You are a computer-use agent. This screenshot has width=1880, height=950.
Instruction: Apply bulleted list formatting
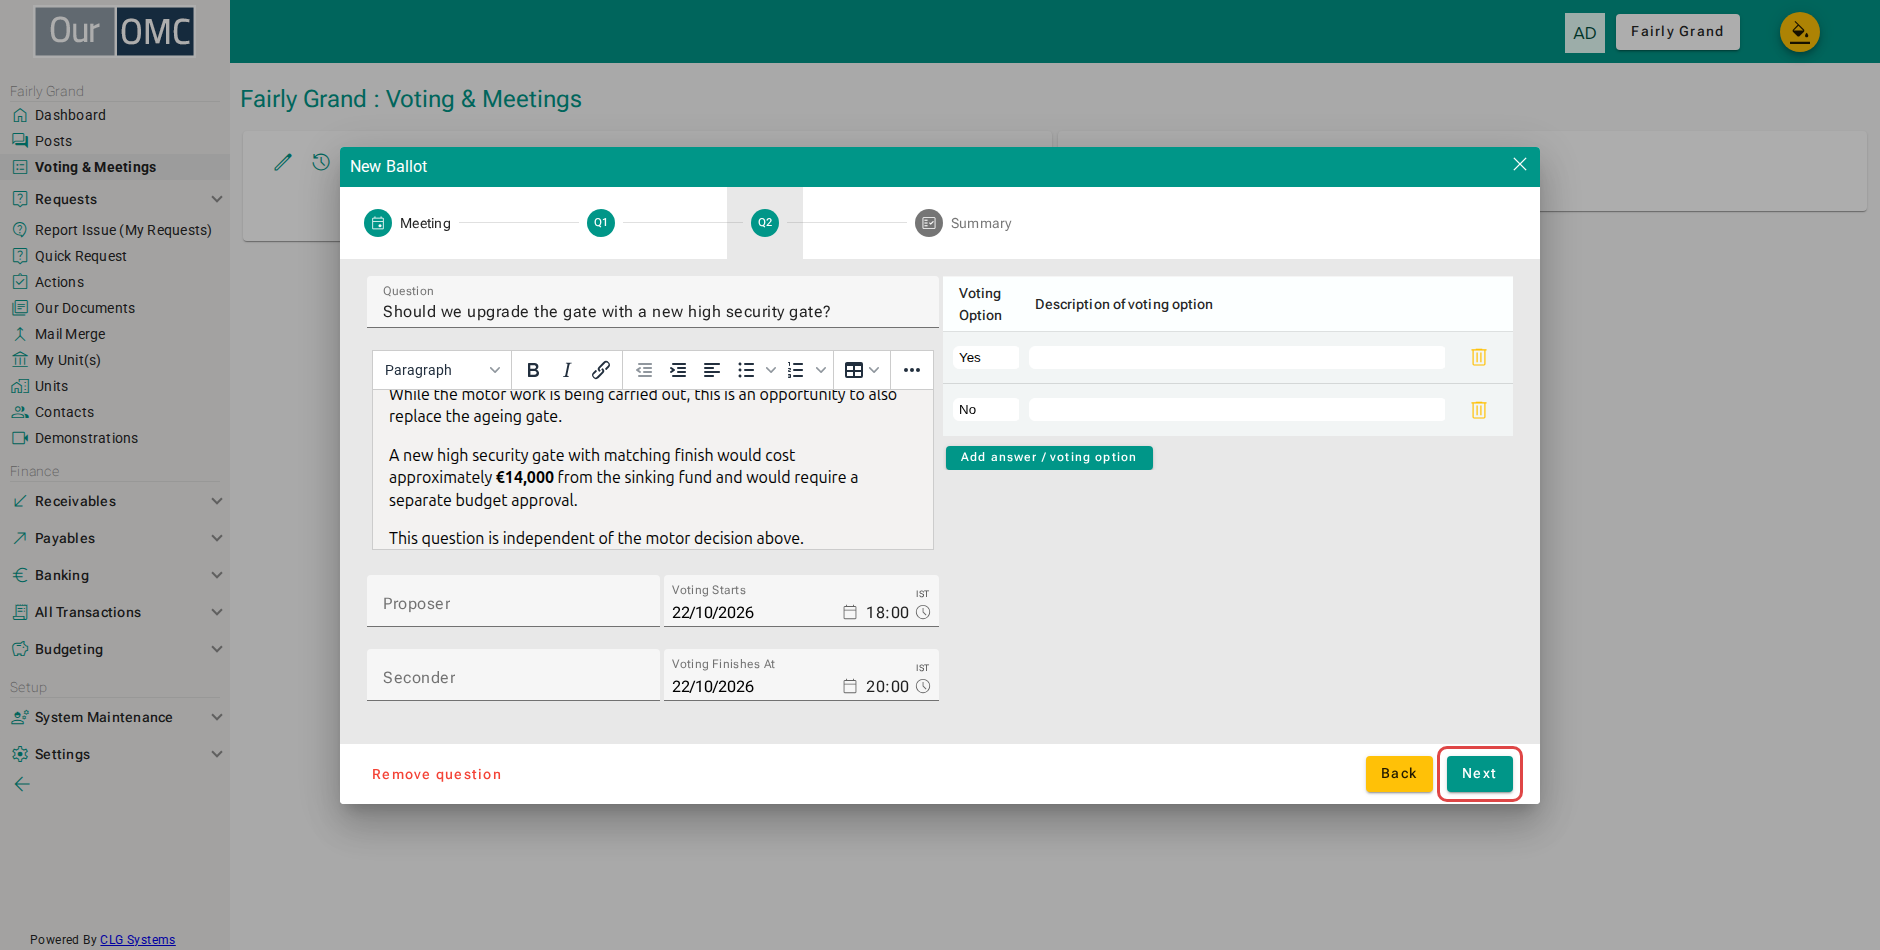coord(746,370)
